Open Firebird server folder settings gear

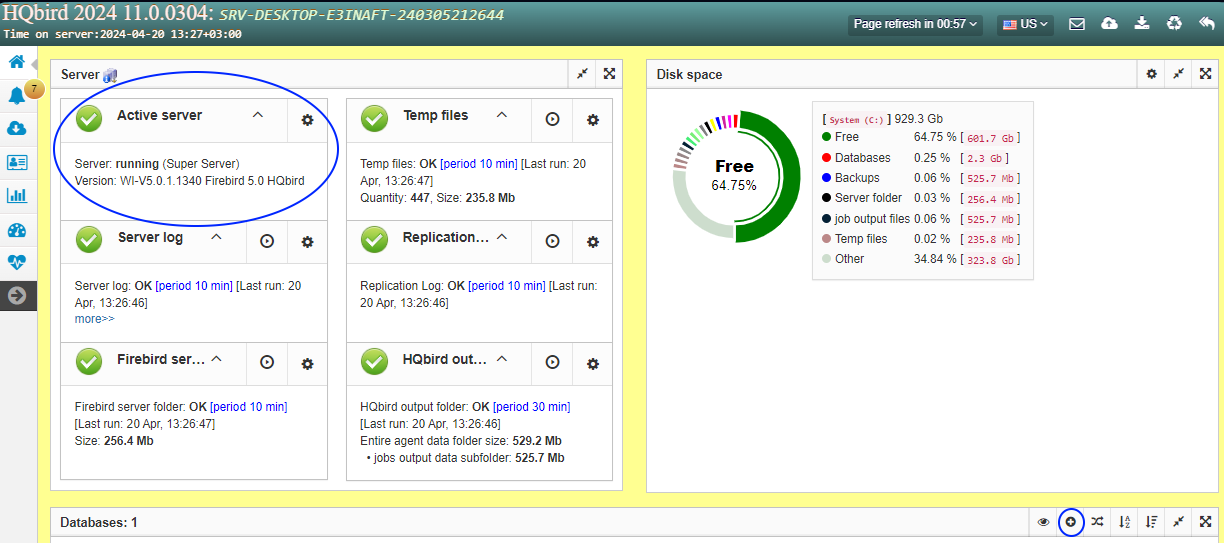point(308,363)
